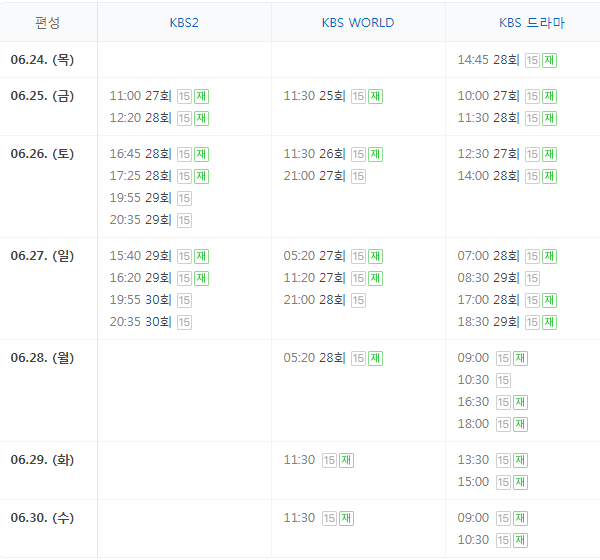The image size is (600, 560).
Task: Select the 06.30. (수) date row label
Action: [42, 518]
